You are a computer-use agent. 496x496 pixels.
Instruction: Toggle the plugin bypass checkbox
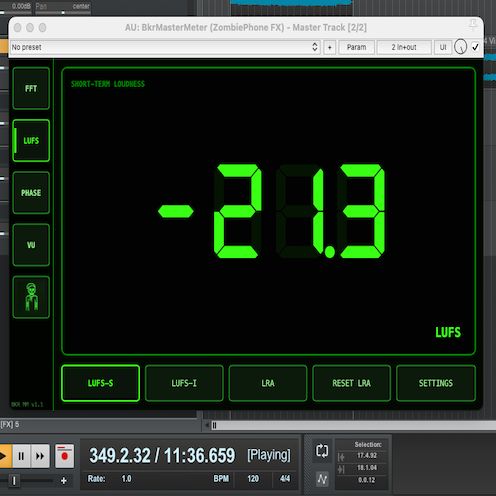click(x=475, y=47)
